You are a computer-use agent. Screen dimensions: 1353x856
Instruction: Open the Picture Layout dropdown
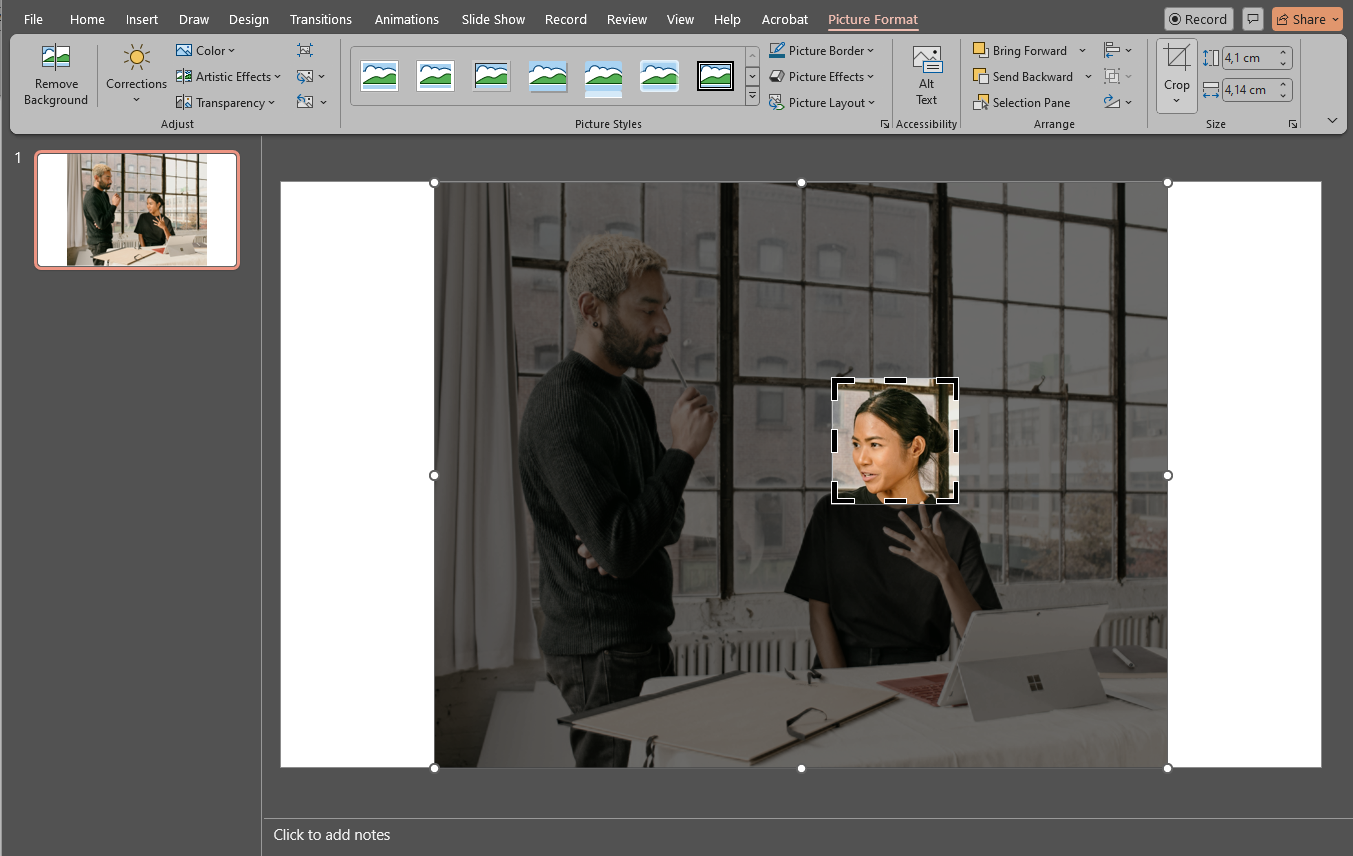(821, 102)
